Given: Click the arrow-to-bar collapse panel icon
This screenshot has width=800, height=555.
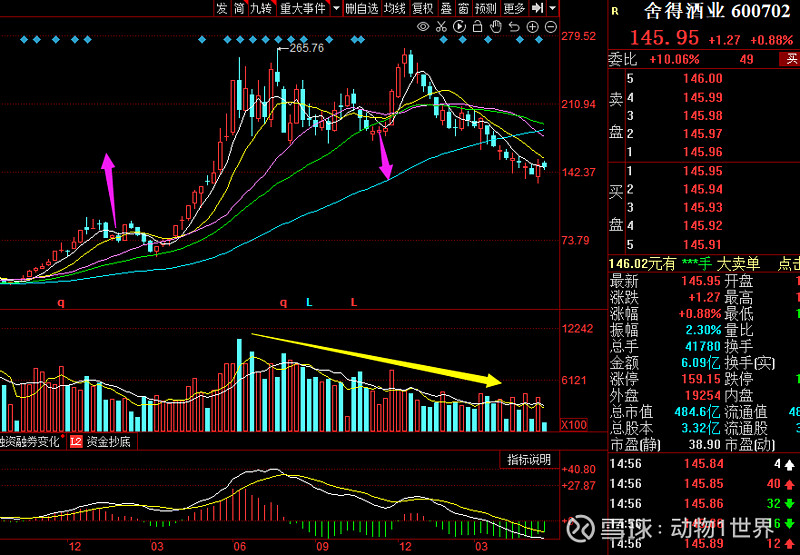Looking at the screenshot, I should coord(537,8).
